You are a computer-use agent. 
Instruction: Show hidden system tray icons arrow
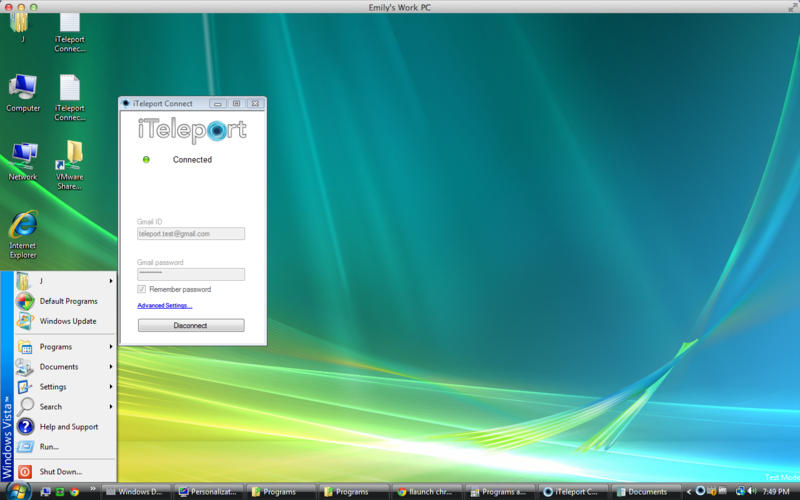(688, 491)
